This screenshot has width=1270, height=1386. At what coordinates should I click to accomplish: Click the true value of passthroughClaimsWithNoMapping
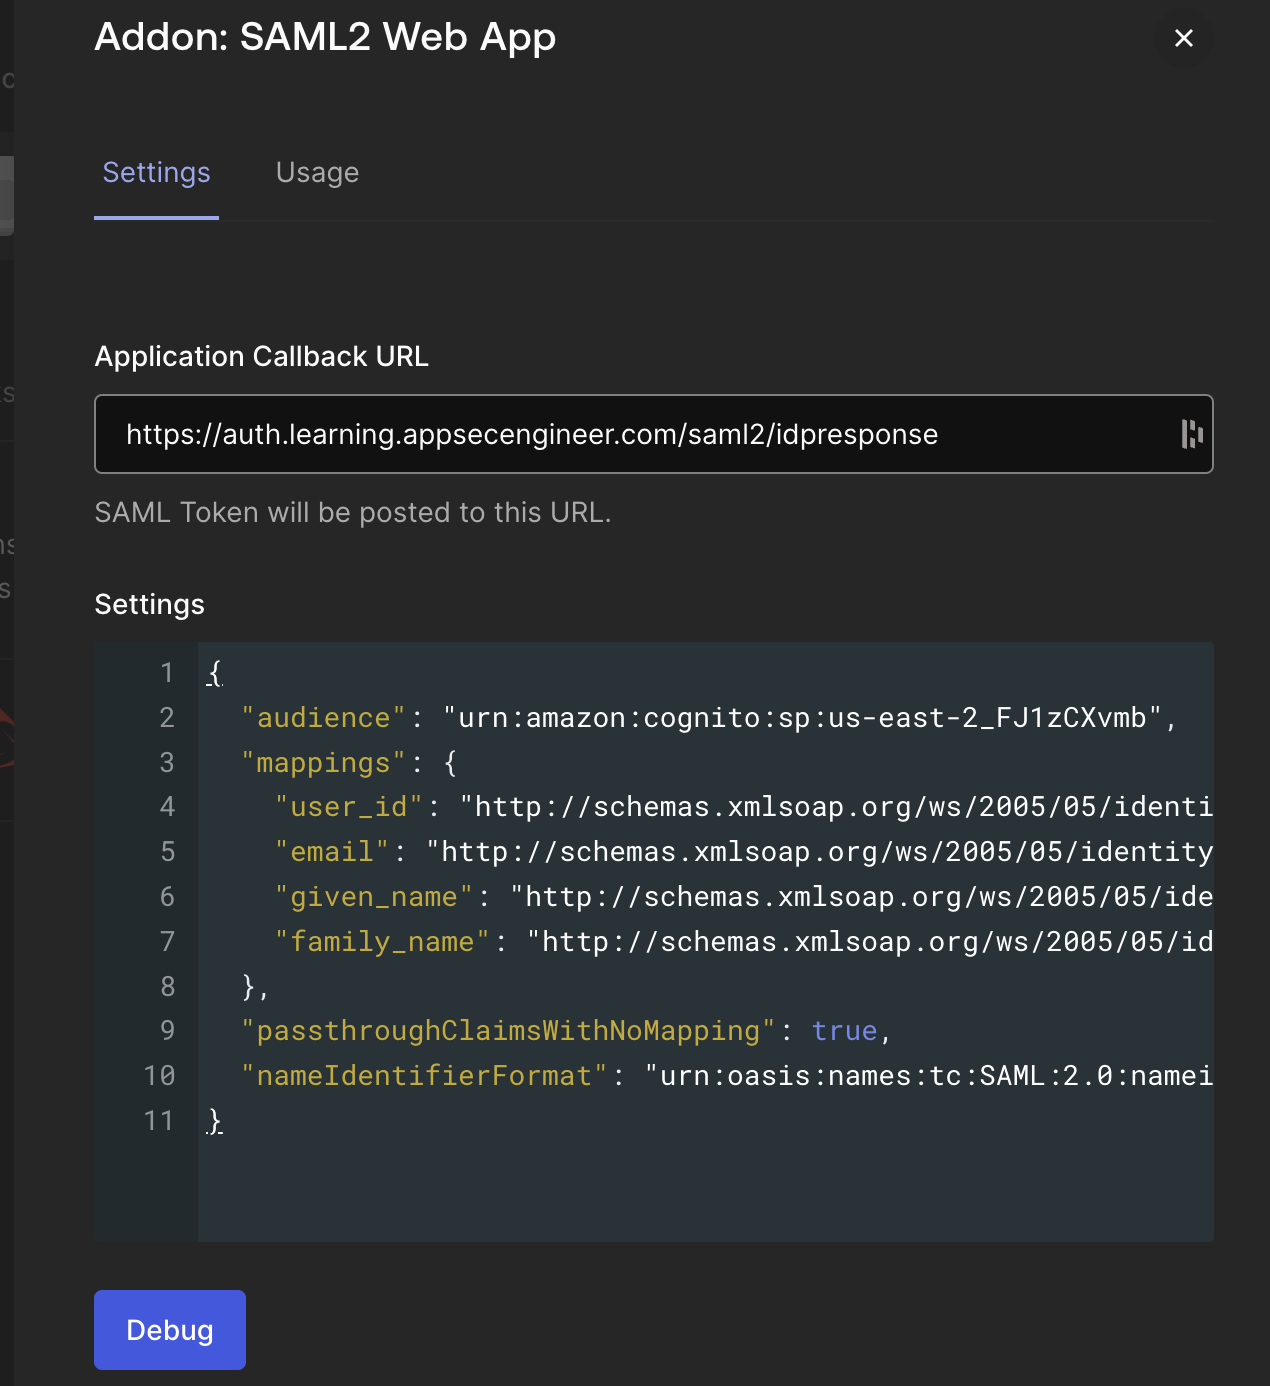point(844,1031)
